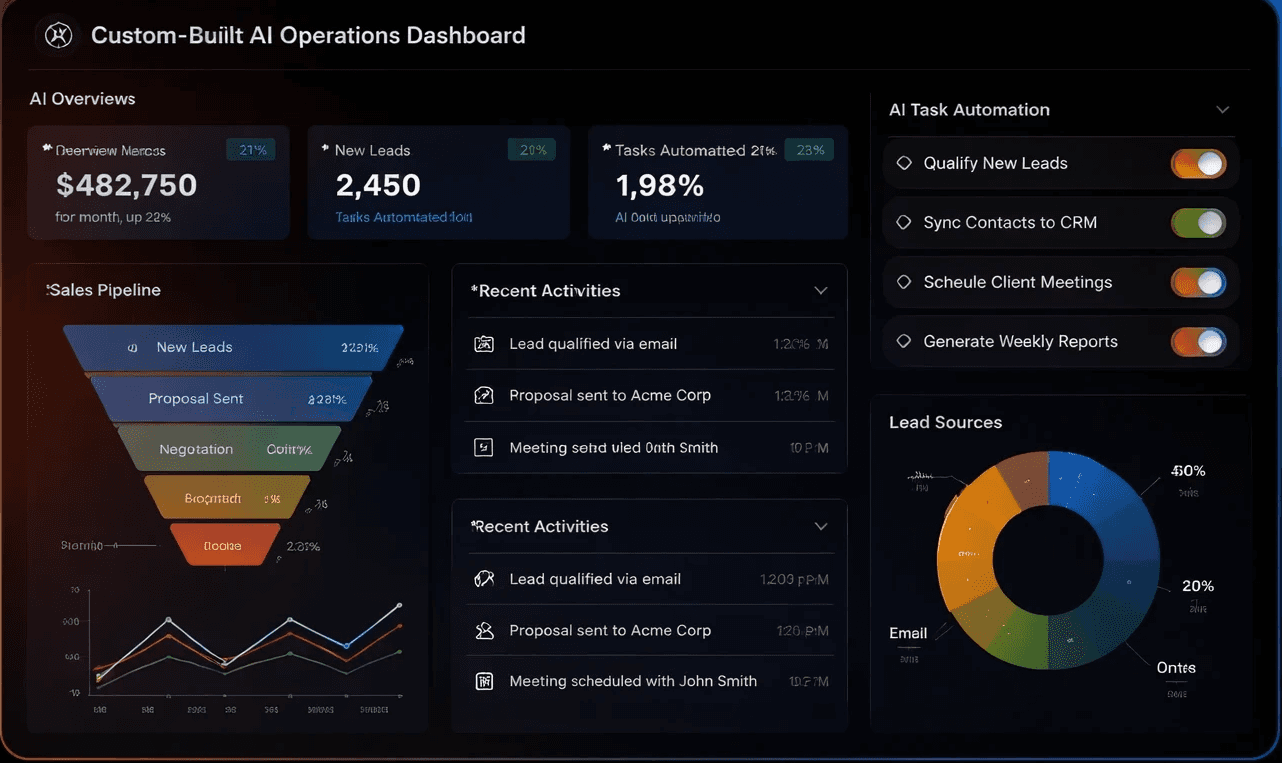Image resolution: width=1282 pixels, height=763 pixels.
Task: Click the diamond icon next to Qualify New Leads
Action: click(x=906, y=163)
